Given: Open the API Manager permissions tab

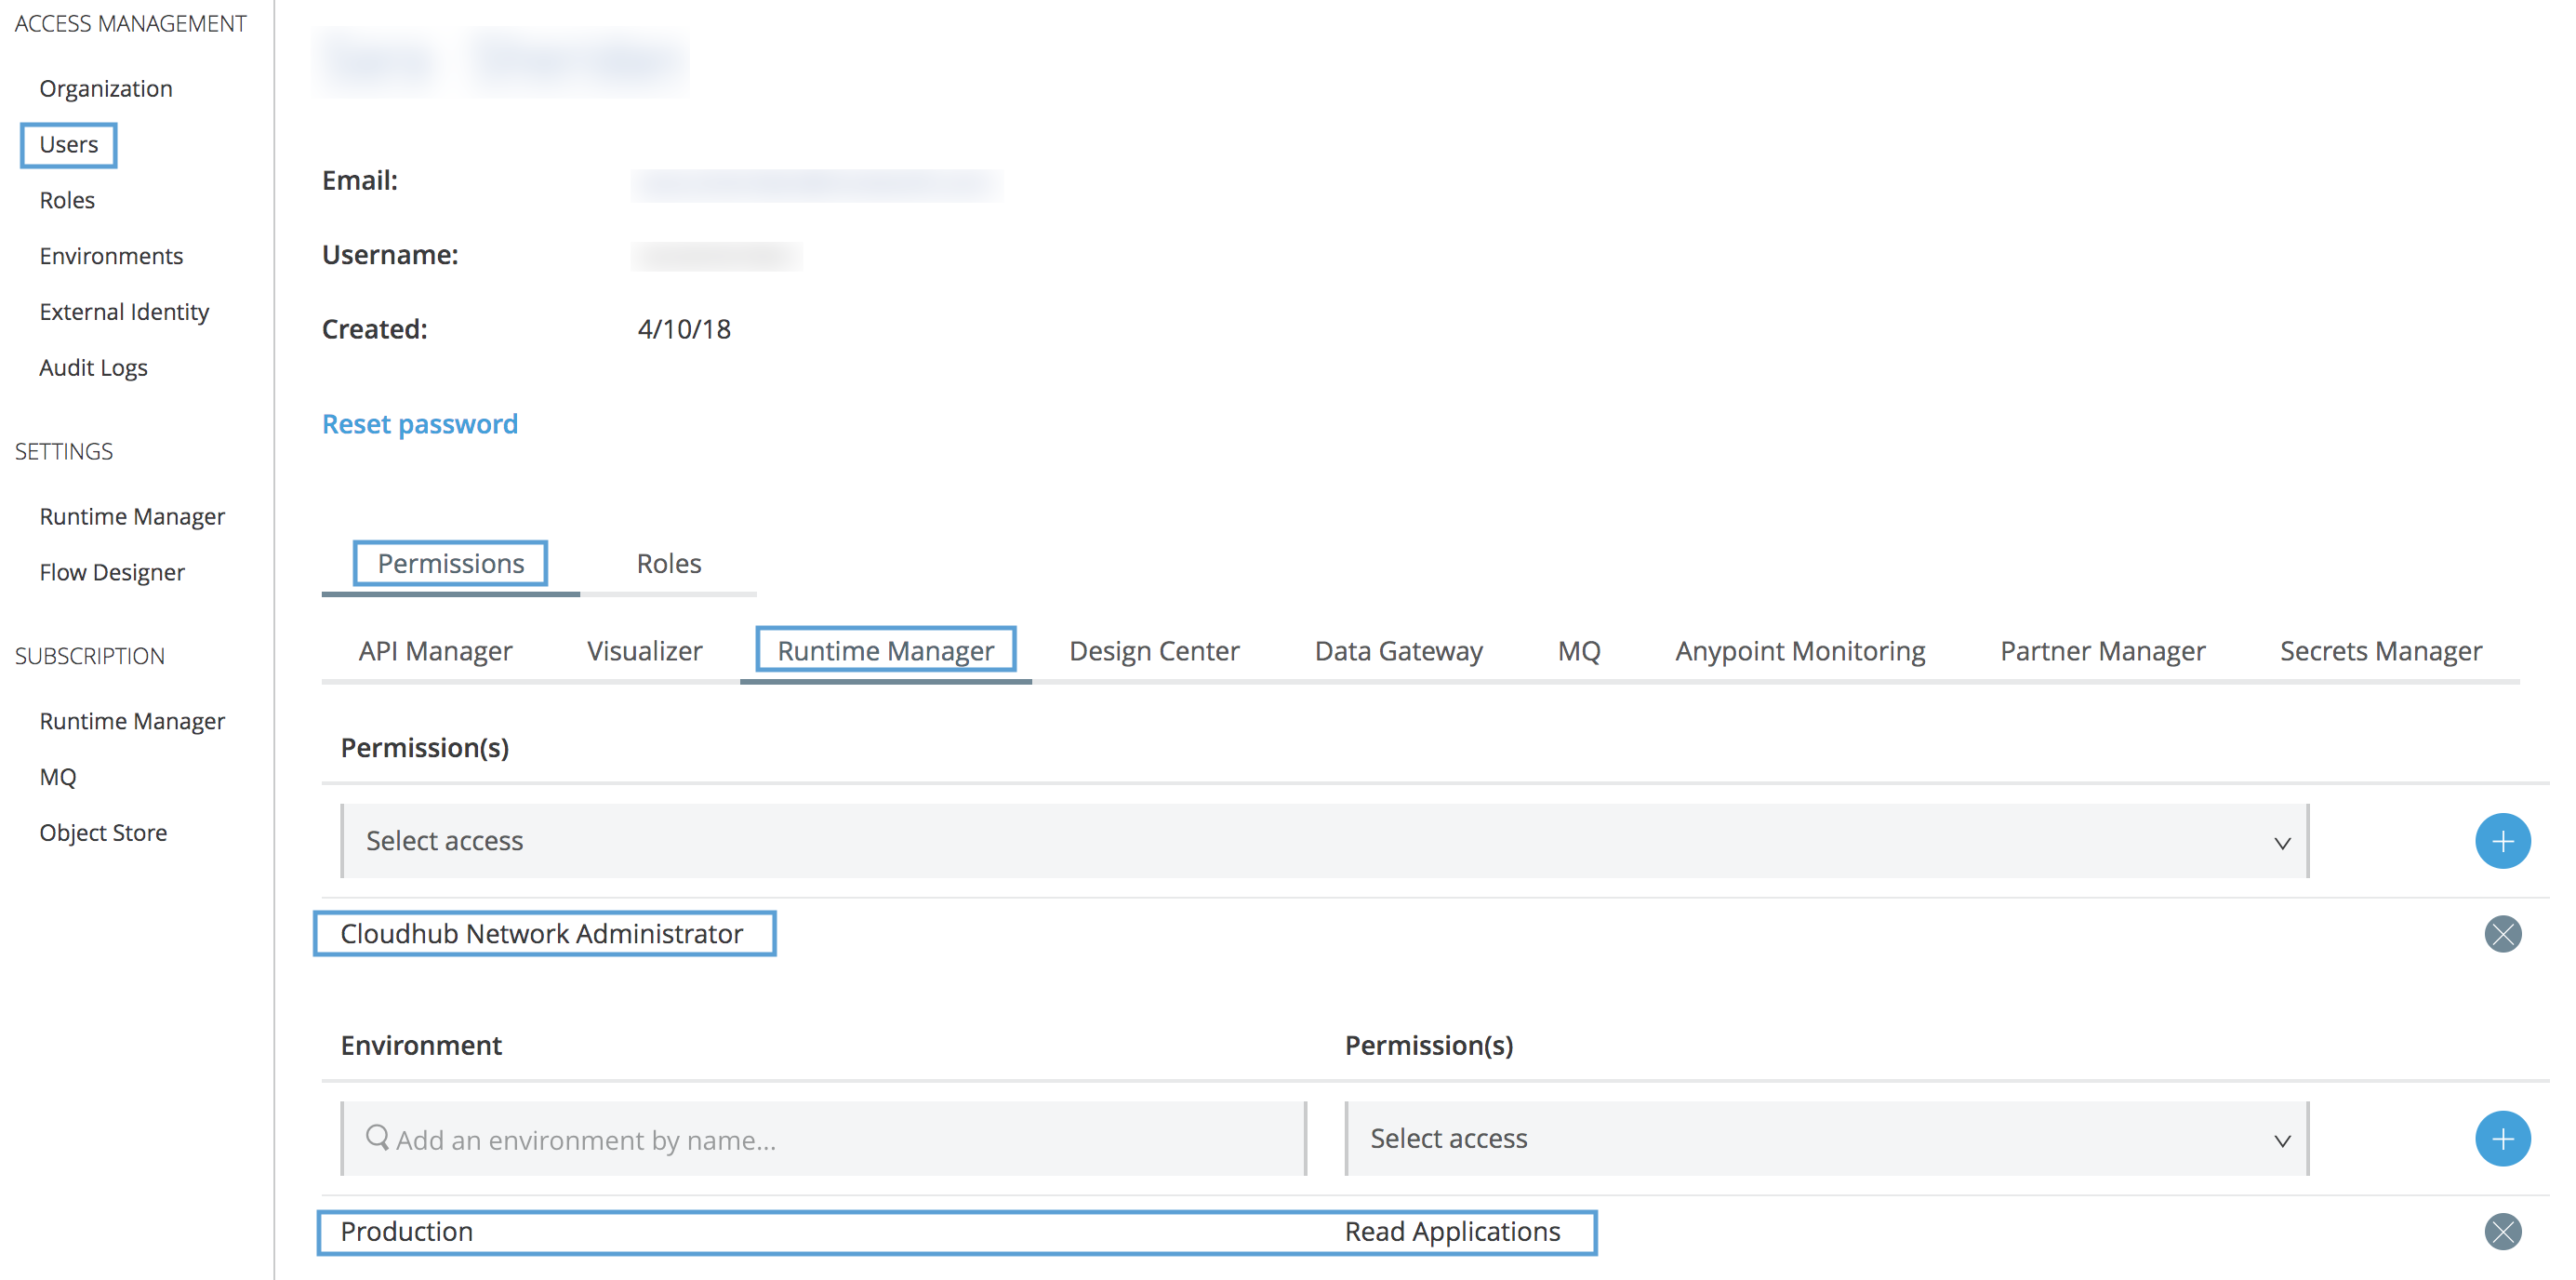Looking at the screenshot, I should (435, 650).
